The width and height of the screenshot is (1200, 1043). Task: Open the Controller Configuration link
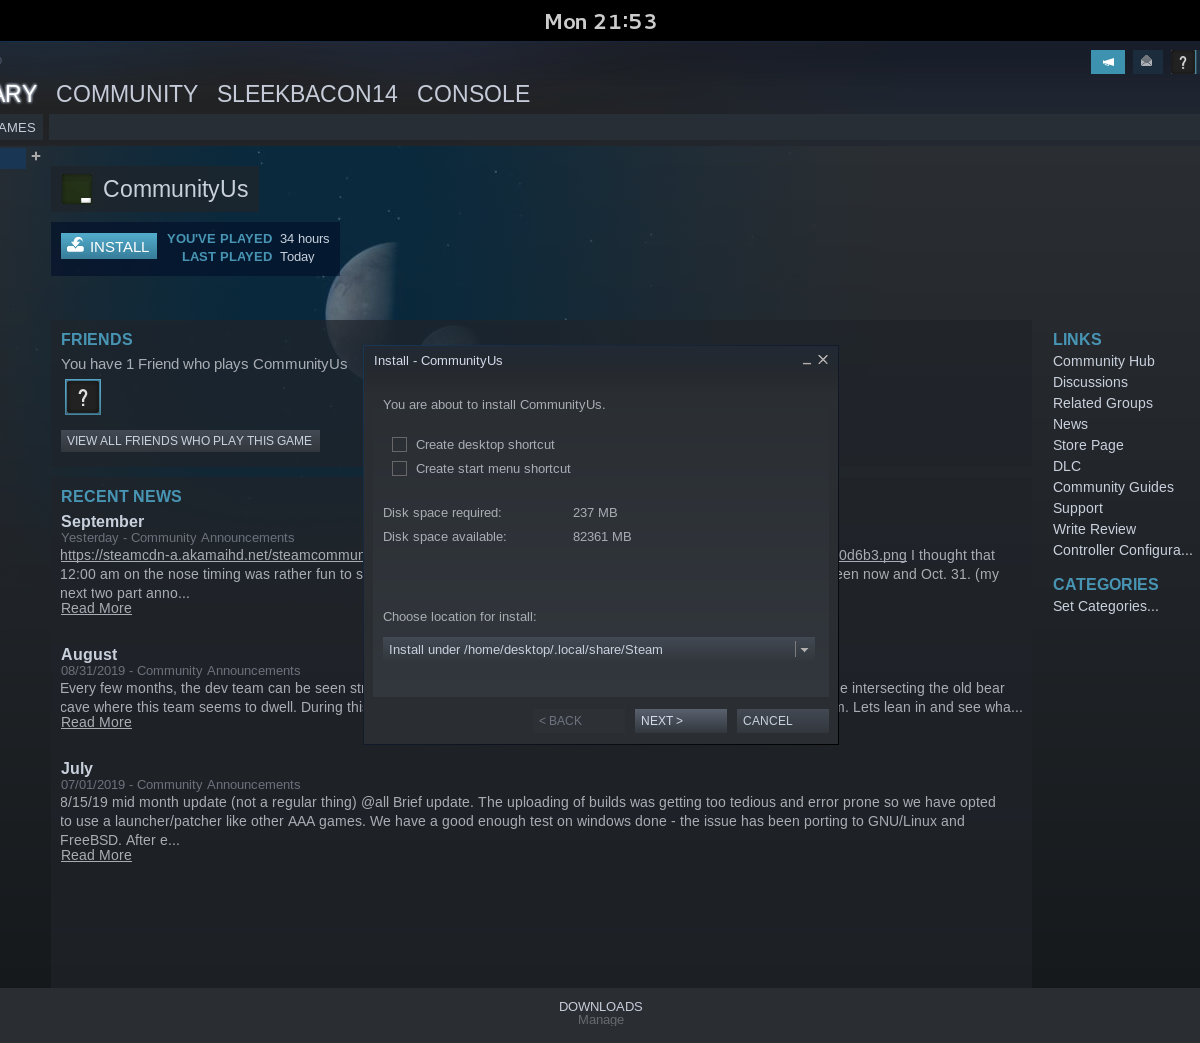pos(1123,550)
